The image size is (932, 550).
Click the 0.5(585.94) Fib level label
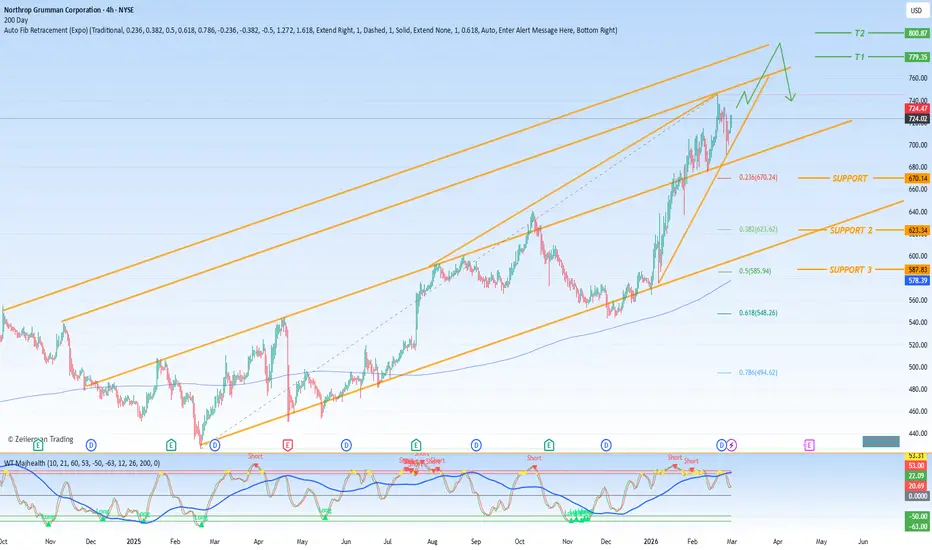(x=755, y=271)
